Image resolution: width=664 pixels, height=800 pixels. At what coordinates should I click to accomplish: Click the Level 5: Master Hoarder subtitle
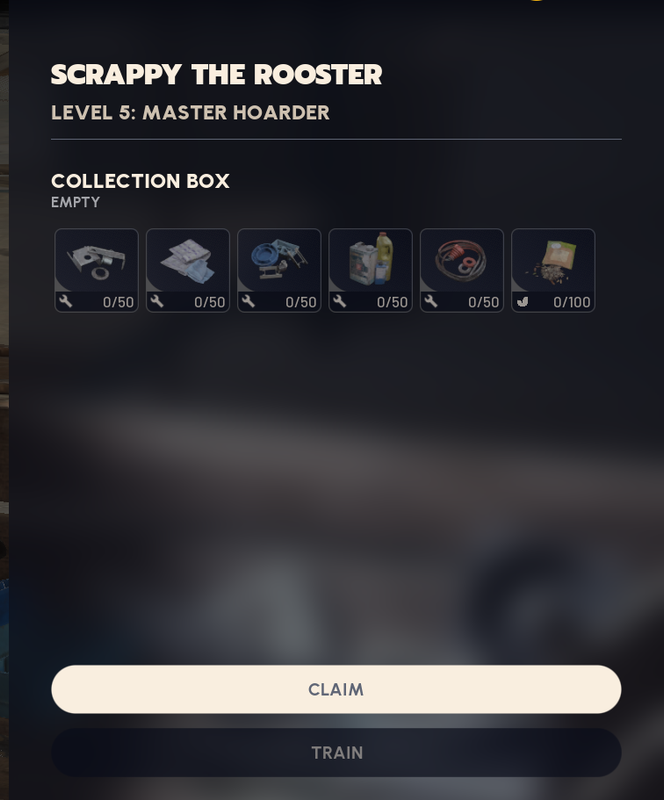(190, 113)
